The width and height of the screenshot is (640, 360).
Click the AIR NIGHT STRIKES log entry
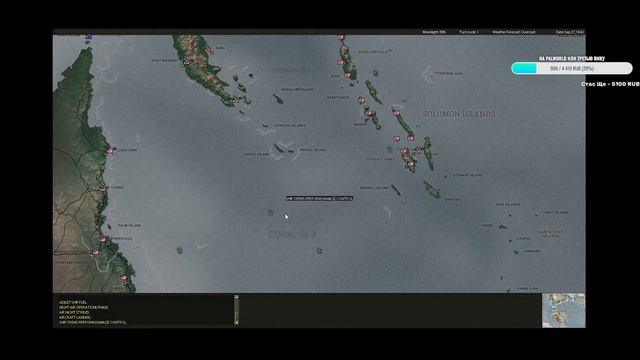74,312
